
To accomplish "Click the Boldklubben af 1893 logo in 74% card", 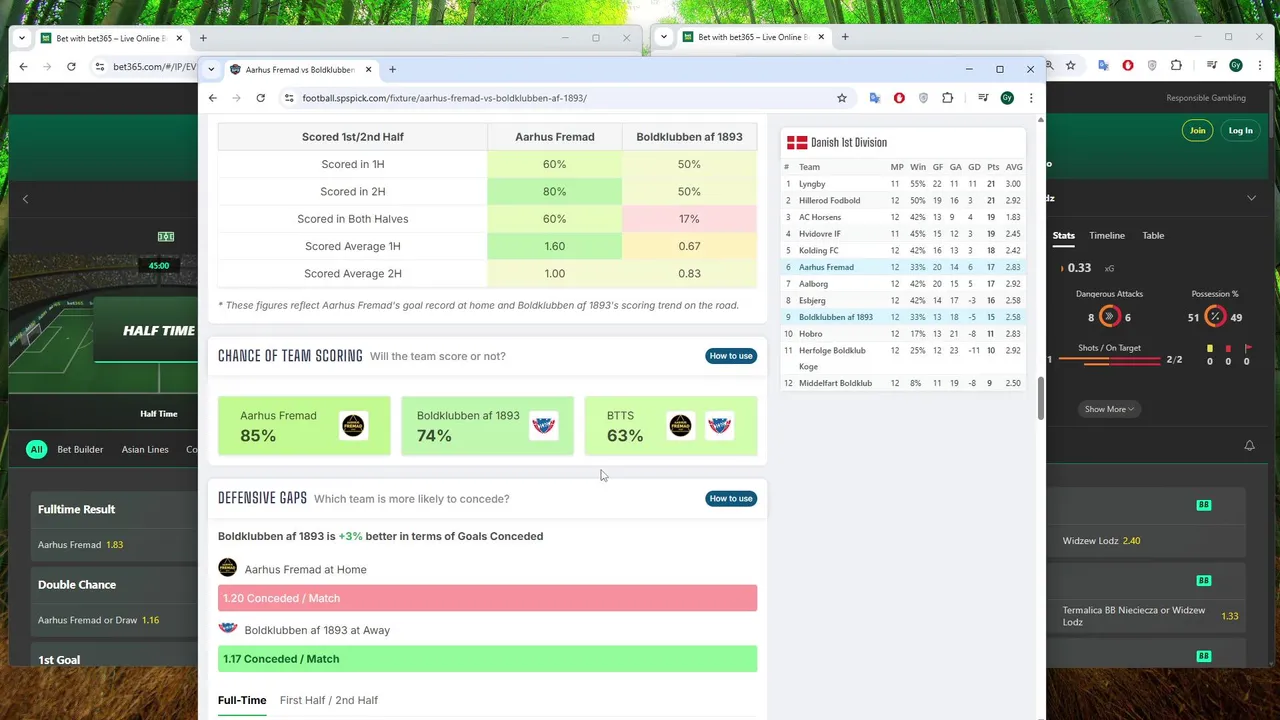I will 544,426.
